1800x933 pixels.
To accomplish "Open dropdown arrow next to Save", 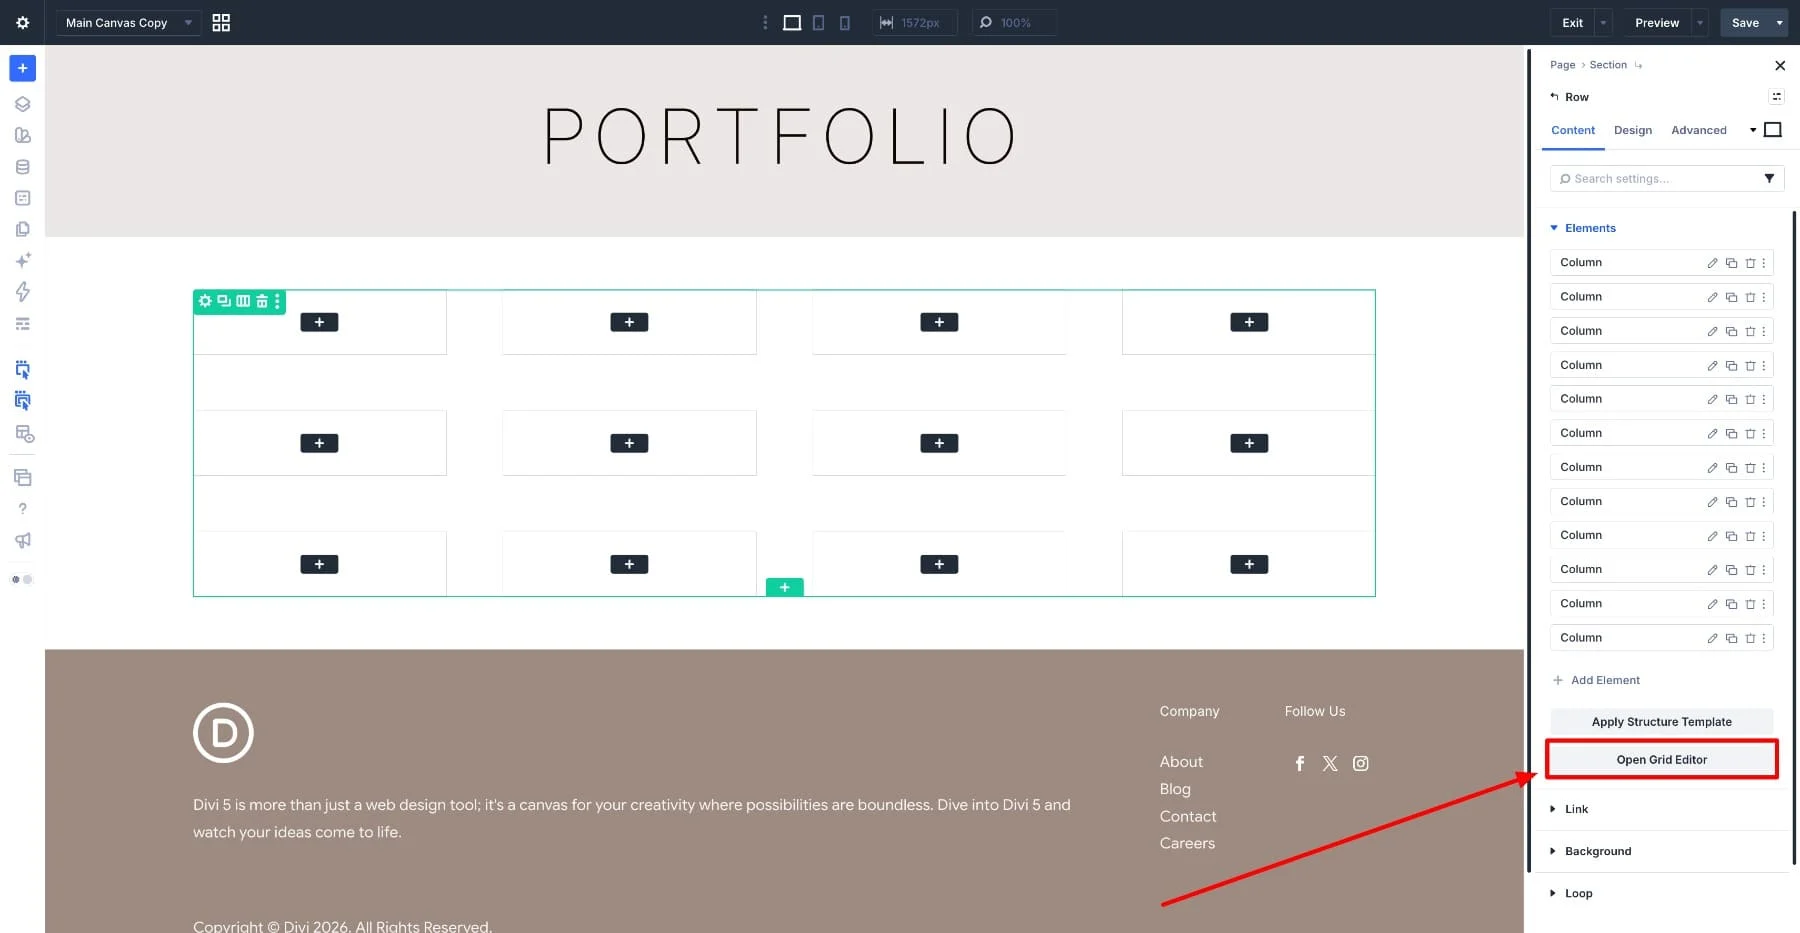I will pyautogui.click(x=1779, y=22).
